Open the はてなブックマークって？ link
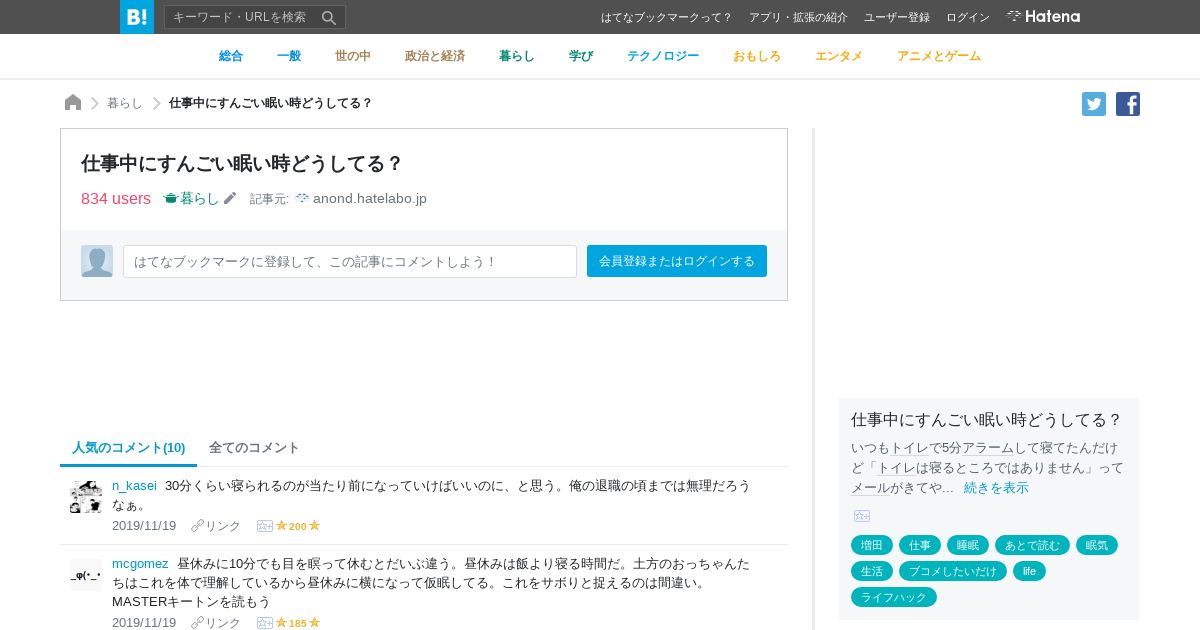The height and width of the screenshot is (630, 1200). [x=666, y=17]
